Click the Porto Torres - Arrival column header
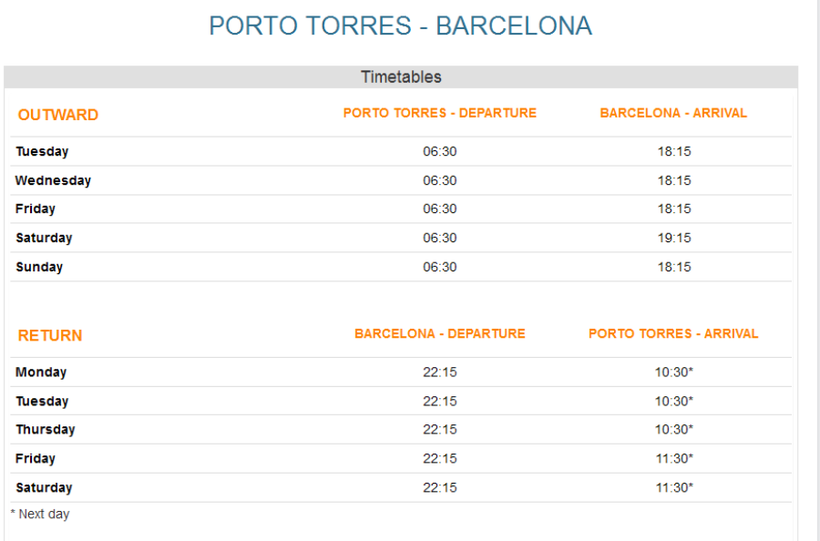The height and width of the screenshot is (541, 820). tap(673, 334)
